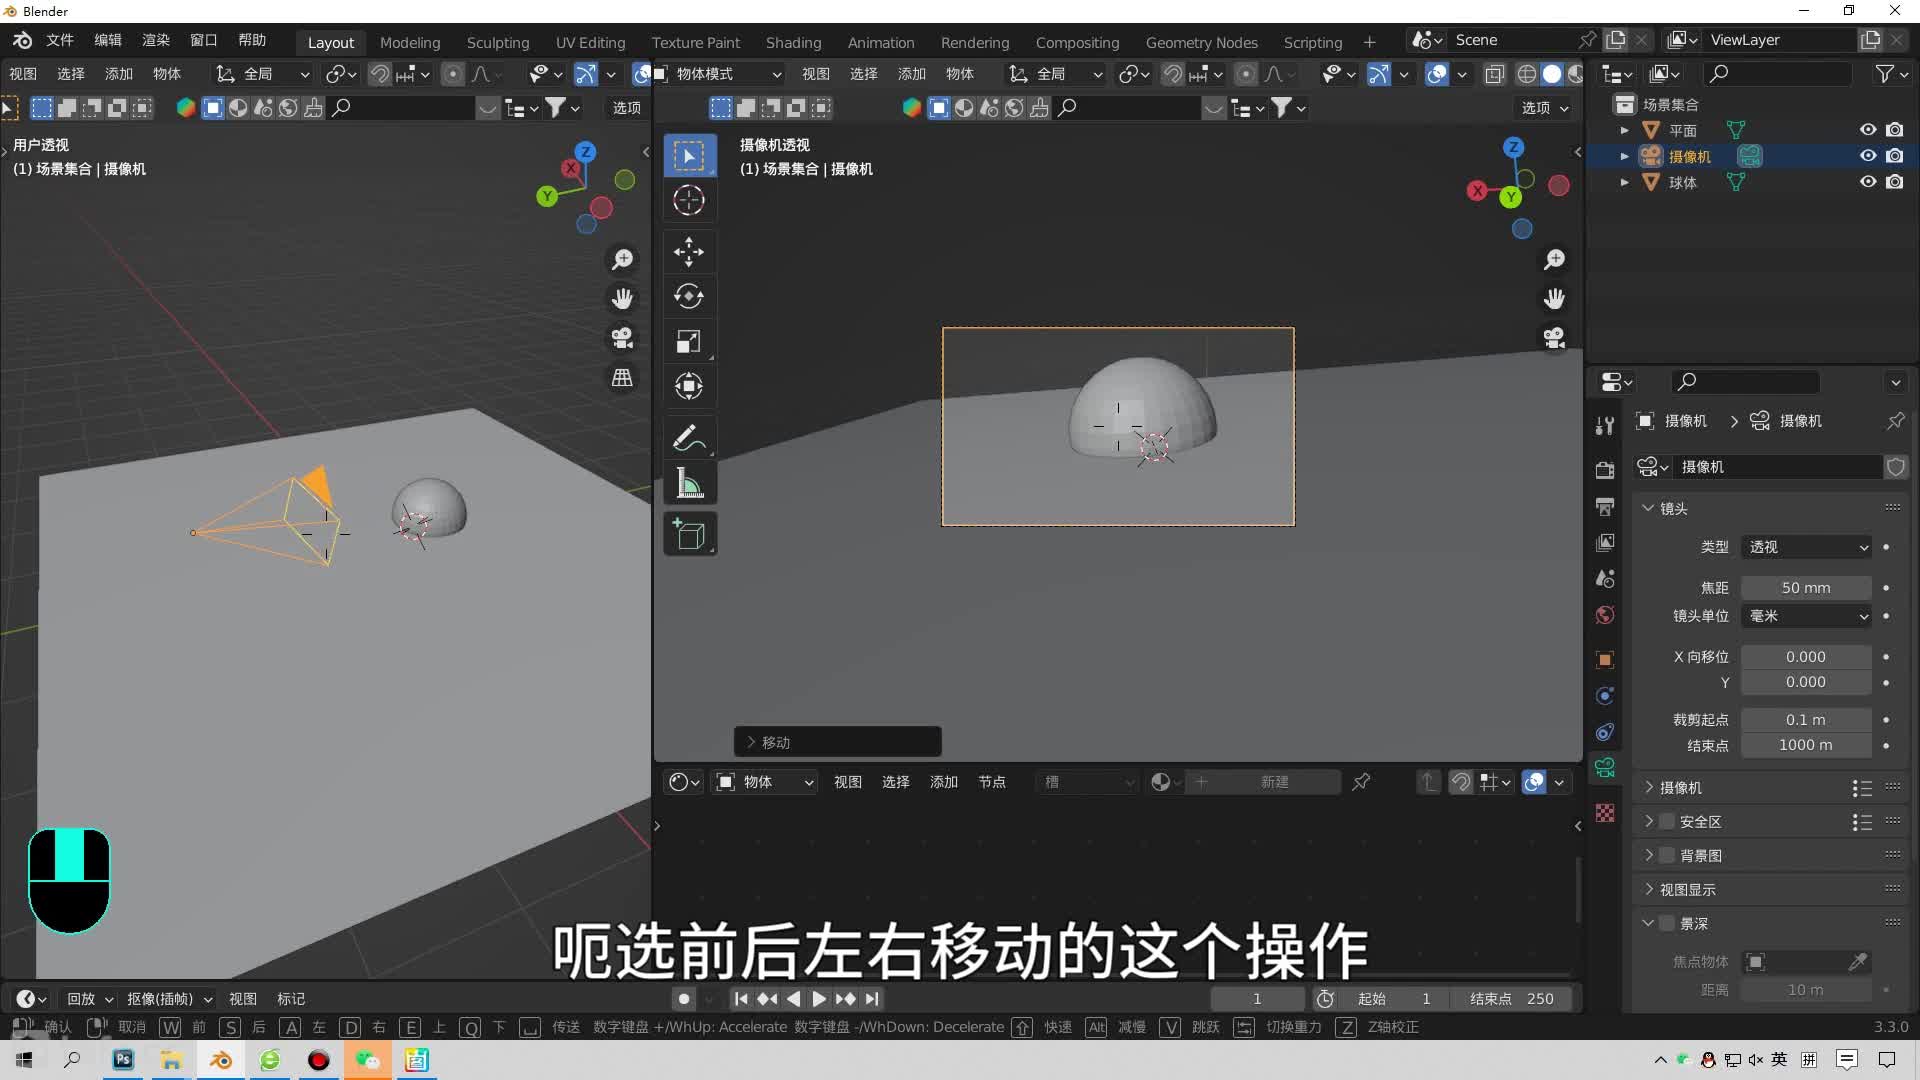This screenshot has width=1920, height=1080.
Task: Click the Scene name field
Action: [1512, 40]
